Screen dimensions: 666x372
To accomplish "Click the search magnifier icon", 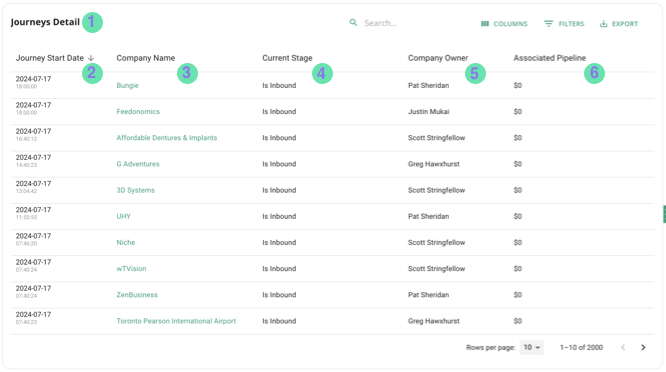I will coord(353,23).
